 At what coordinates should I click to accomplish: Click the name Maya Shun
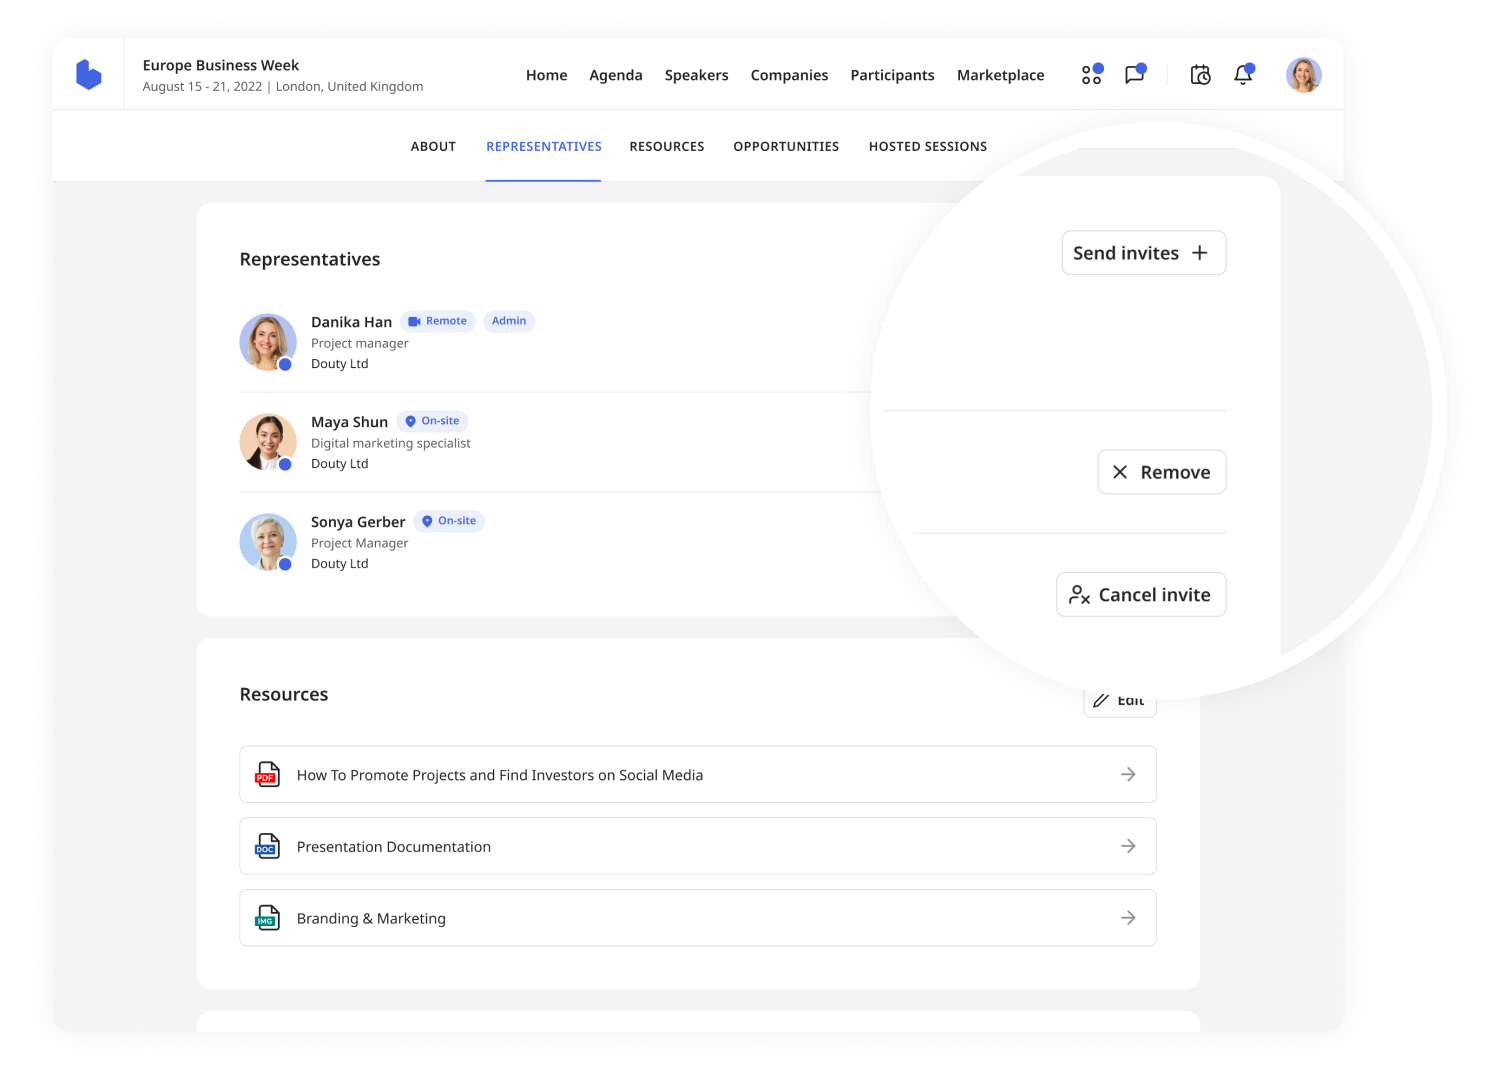[349, 422]
